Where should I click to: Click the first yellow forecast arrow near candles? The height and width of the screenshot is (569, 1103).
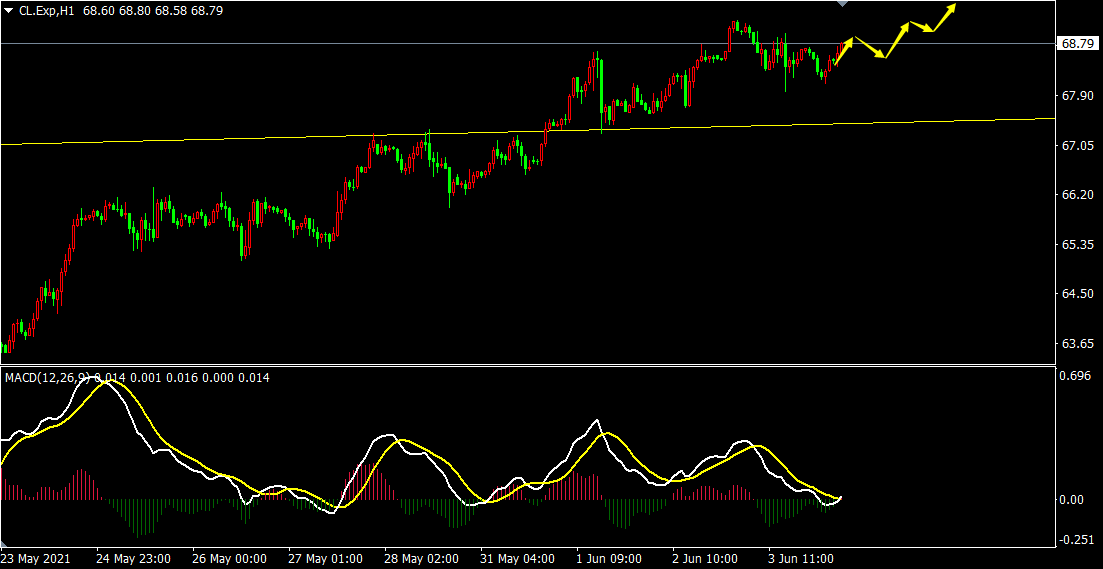point(842,50)
